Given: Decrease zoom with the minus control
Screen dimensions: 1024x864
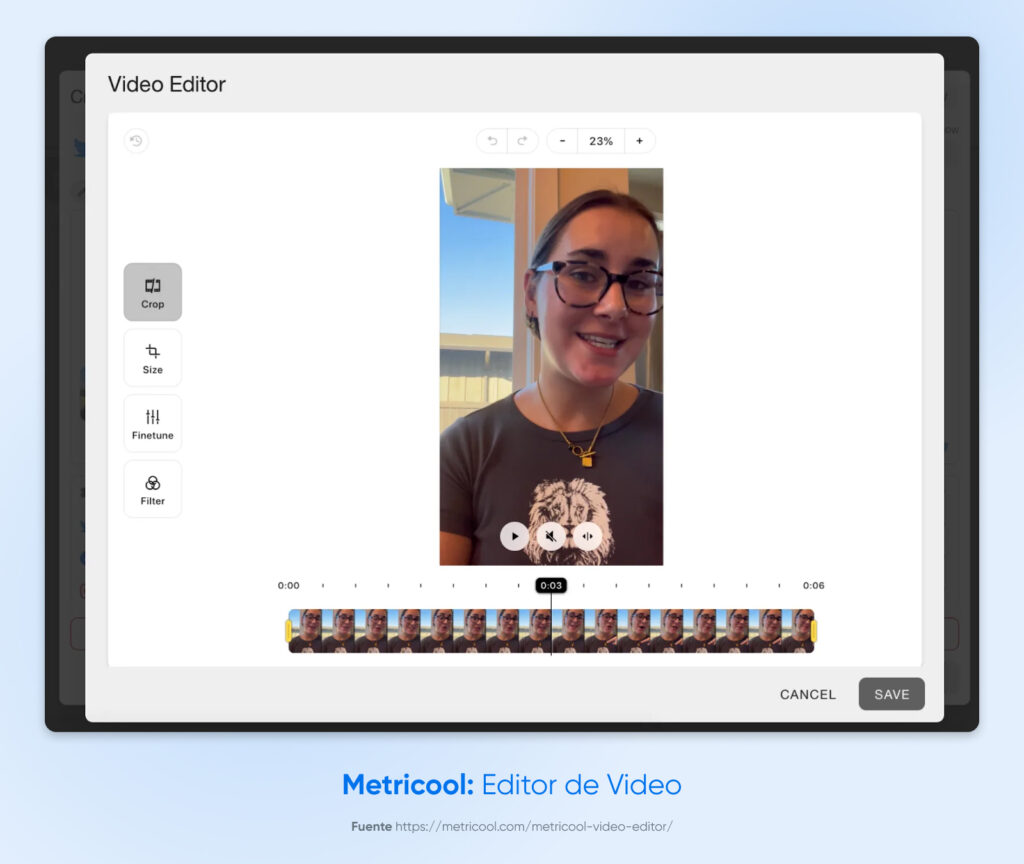Looking at the screenshot, I should click(562, 141).
